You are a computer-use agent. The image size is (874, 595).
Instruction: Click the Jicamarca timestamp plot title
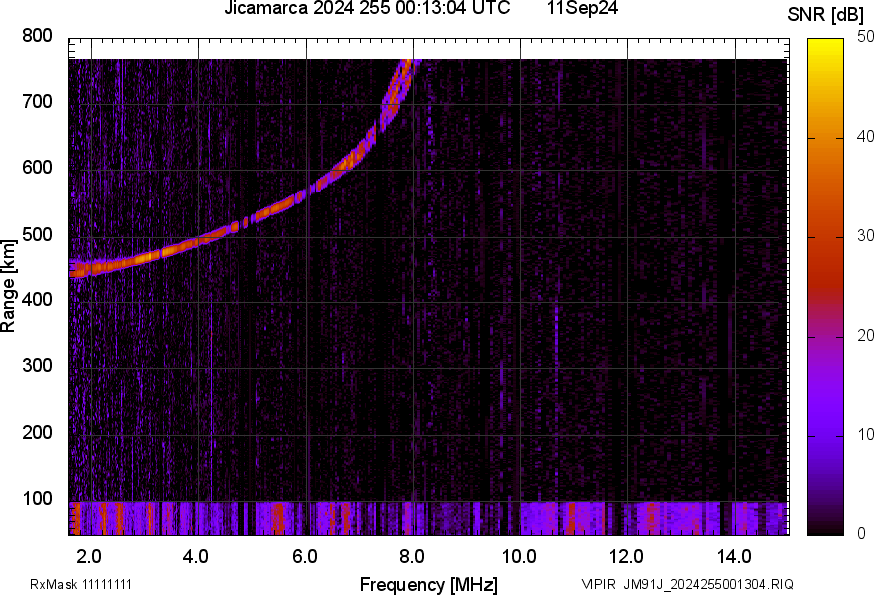[367, 9]
